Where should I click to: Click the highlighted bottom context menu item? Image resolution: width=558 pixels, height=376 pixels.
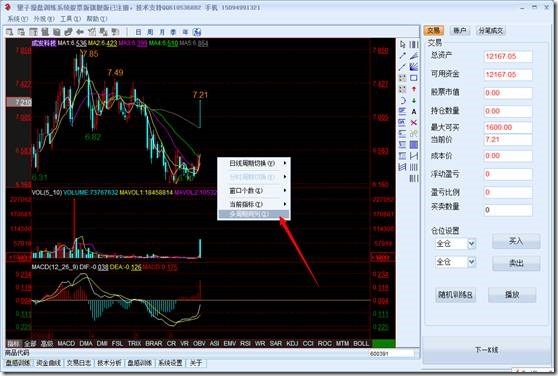pyautogui.click(x=254, y=214)
